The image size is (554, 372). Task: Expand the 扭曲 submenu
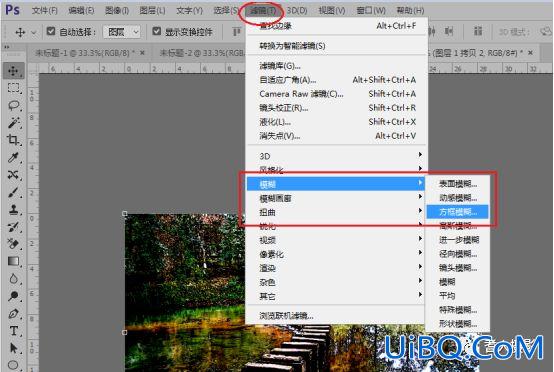pyautogui.click(x=336, y=212)
